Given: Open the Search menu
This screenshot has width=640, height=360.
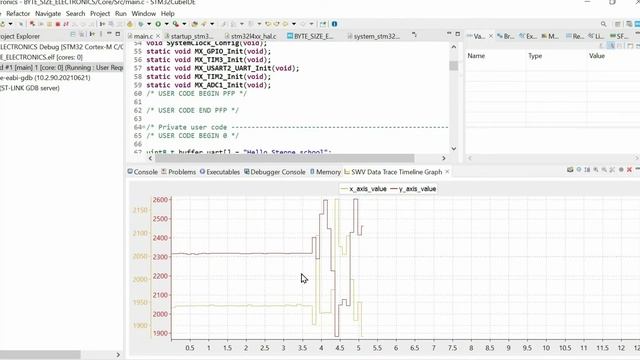Looking at the screenshot, I should pos(76,13).
